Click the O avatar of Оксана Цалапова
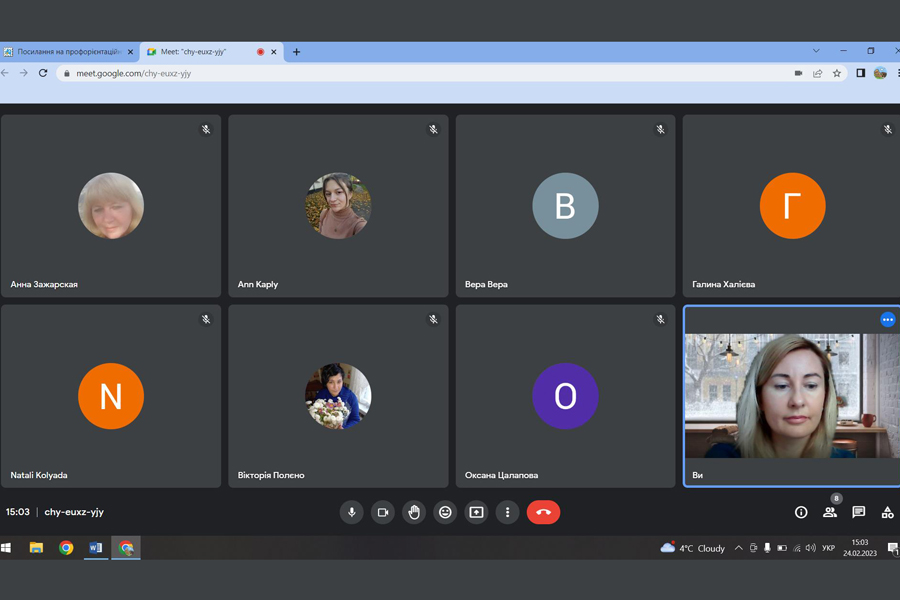The image size is (900, 600). (x=565, y=396)
